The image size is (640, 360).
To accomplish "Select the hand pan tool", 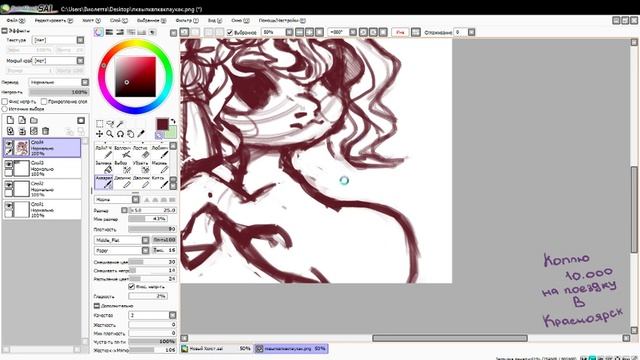I will 130,133.
